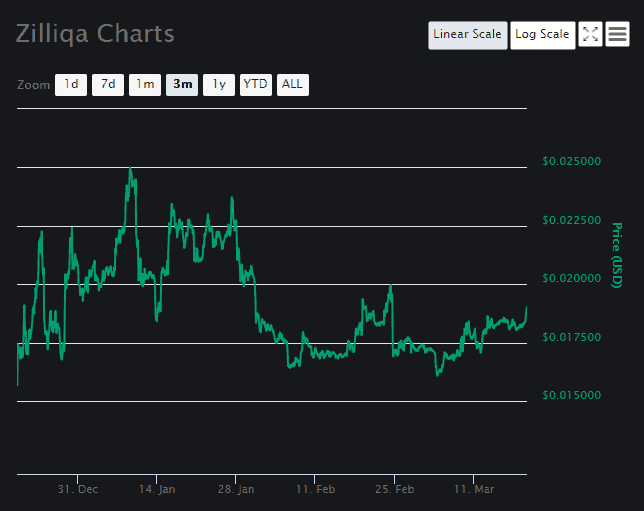
Task: Open the chart hamburger context menu
Action: (x=617, y=34)
